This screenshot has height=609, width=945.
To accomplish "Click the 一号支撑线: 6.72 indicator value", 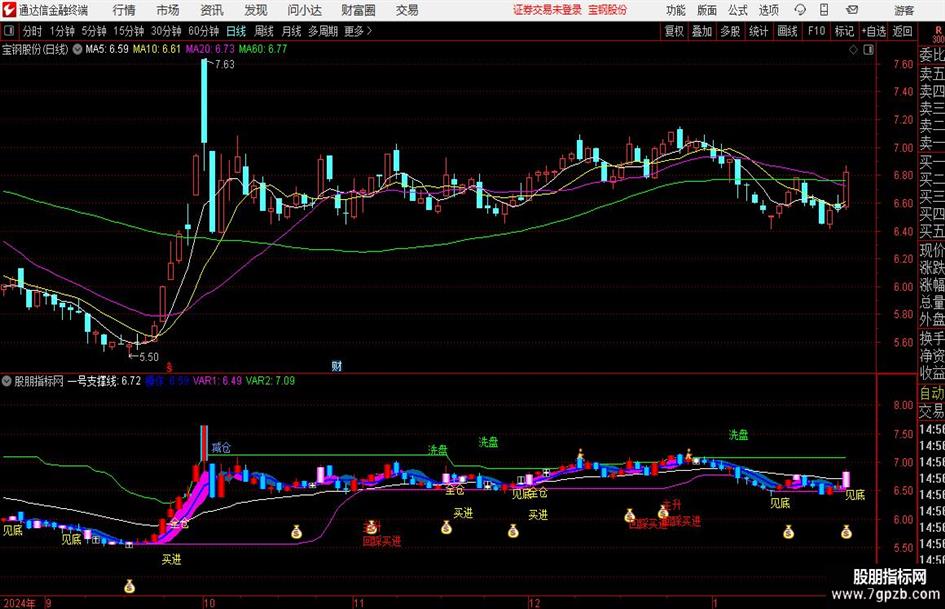I will click(x=104, y=381).
